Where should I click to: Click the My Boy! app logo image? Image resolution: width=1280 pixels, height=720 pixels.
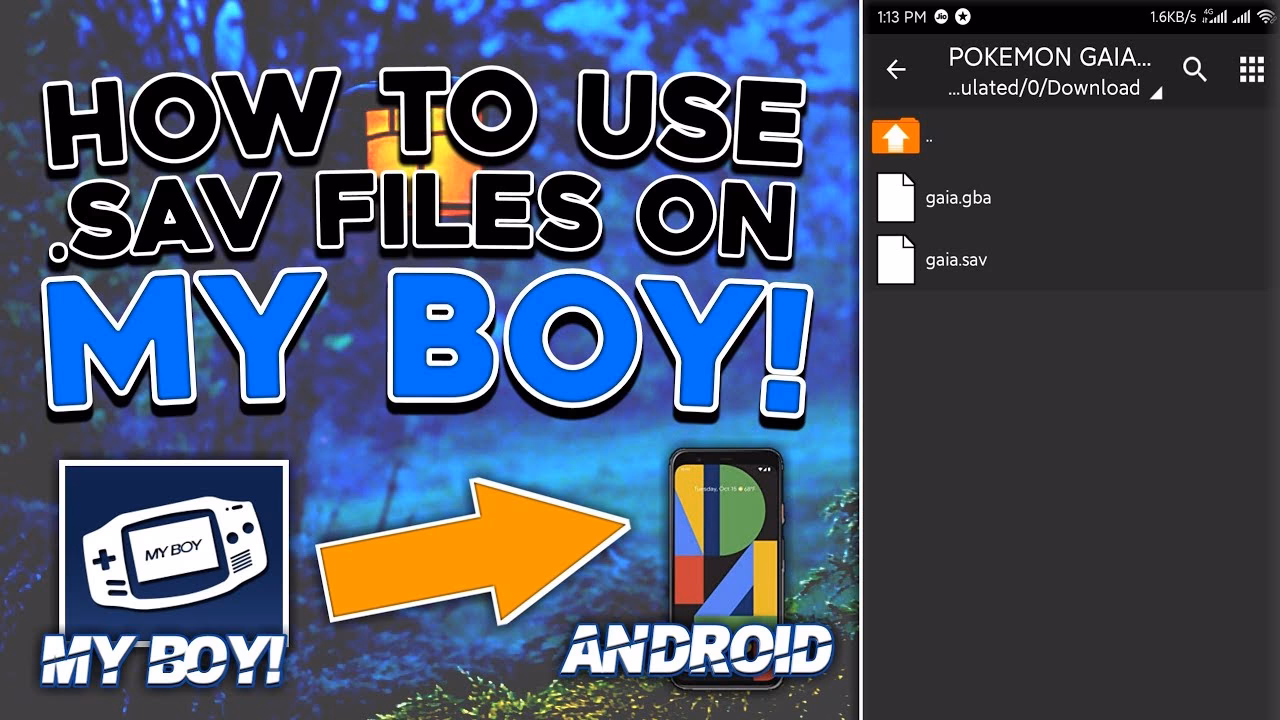[174, 551]
